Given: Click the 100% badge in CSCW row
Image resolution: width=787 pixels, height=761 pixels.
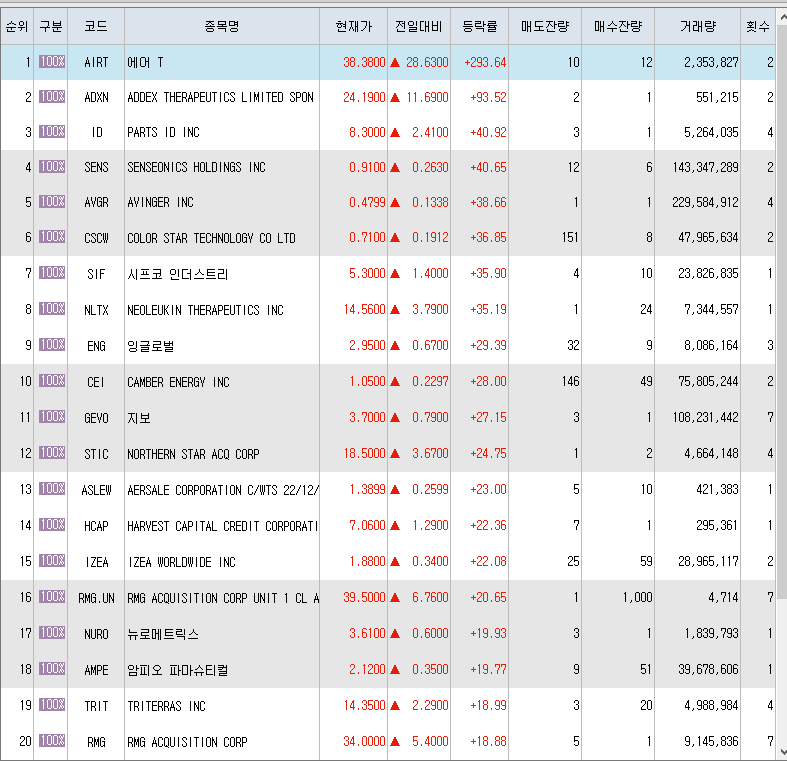Looking at the screenshot, I should 52,236.
